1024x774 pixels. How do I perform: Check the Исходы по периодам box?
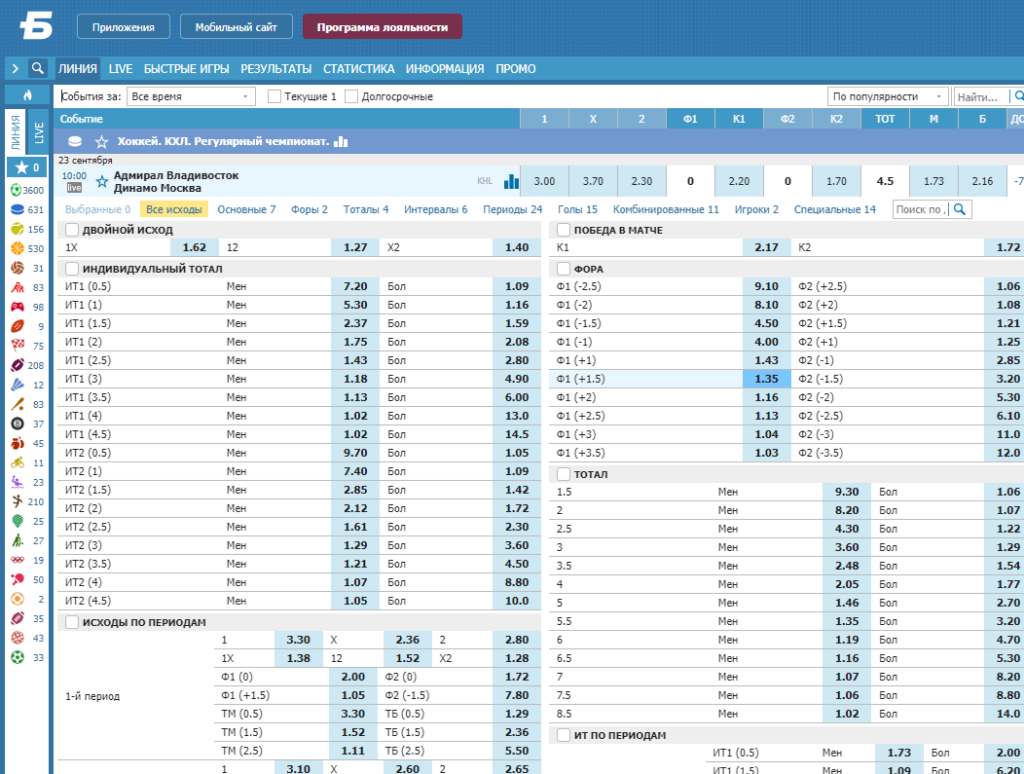click(72, 622)
